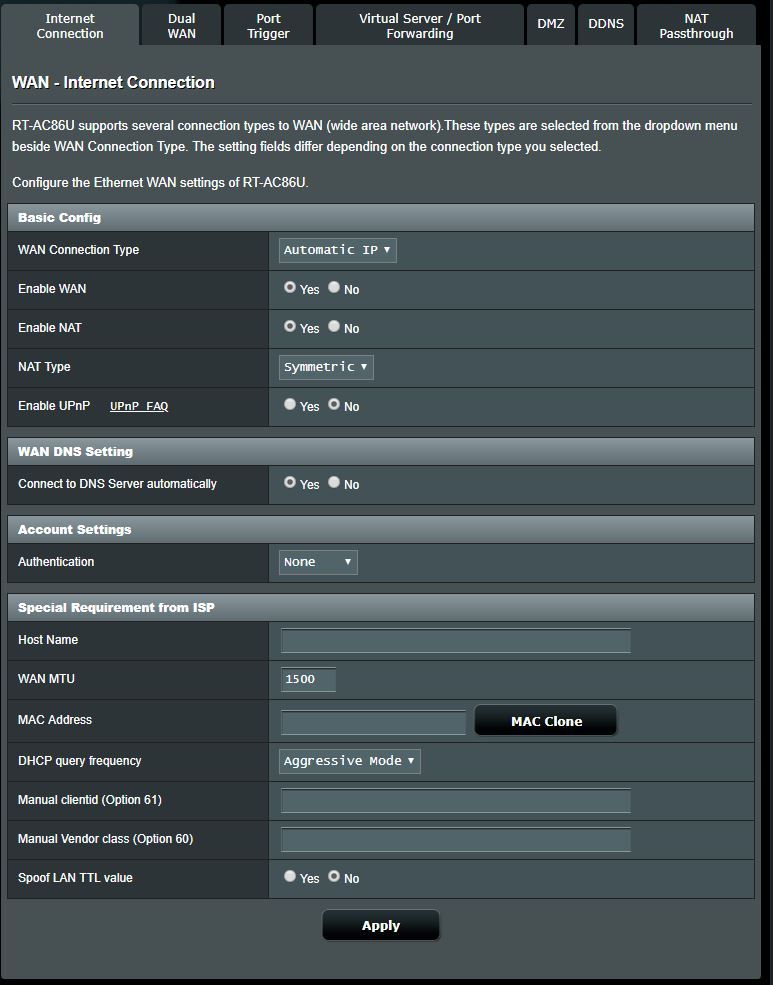Set Enable NAT to Yes
The width and height of the screenshot is (773, 985).
pyautogui.click(x=289, y=326)
